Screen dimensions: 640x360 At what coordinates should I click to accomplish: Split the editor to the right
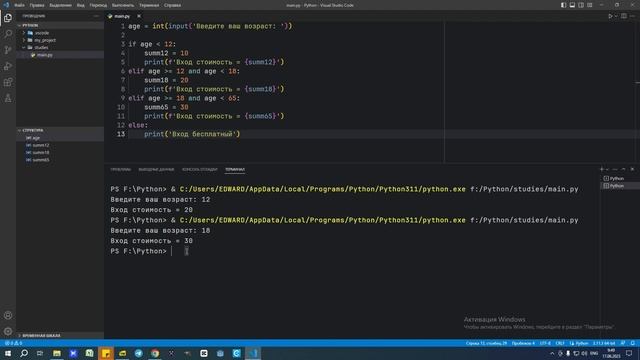point(624,16)
